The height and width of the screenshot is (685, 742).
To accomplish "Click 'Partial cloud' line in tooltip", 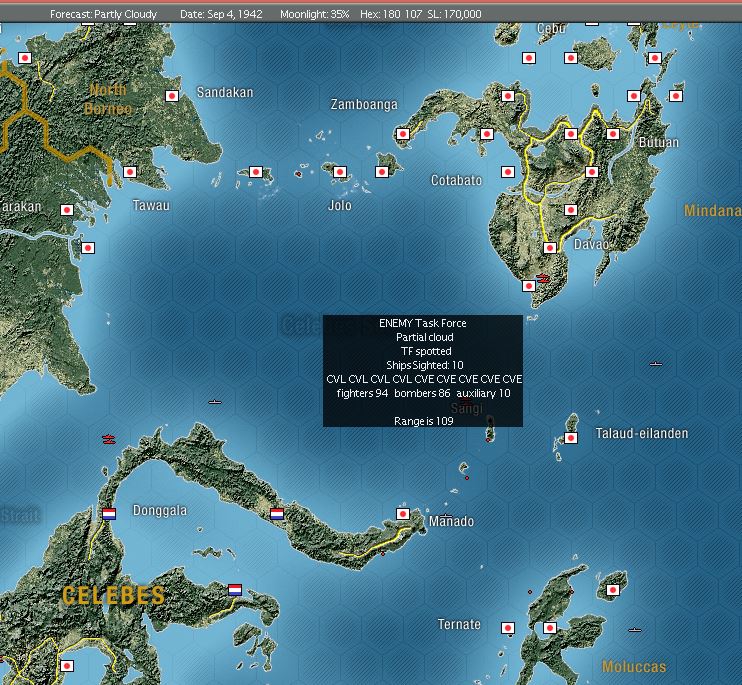I will 424,337.
